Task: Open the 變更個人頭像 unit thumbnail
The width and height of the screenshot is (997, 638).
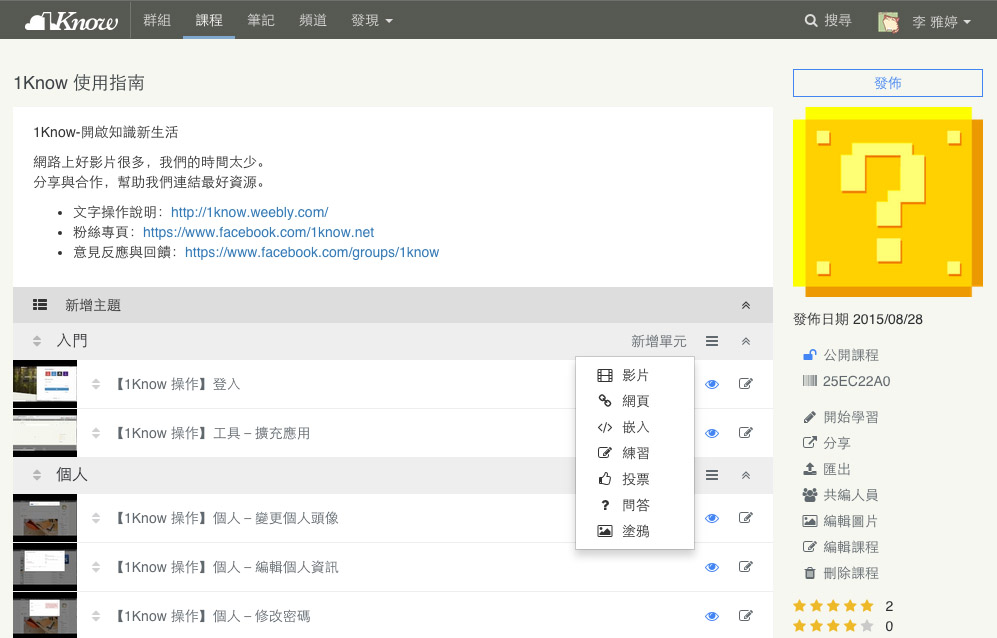Action: pyautogui.click(x=45, y=518)
